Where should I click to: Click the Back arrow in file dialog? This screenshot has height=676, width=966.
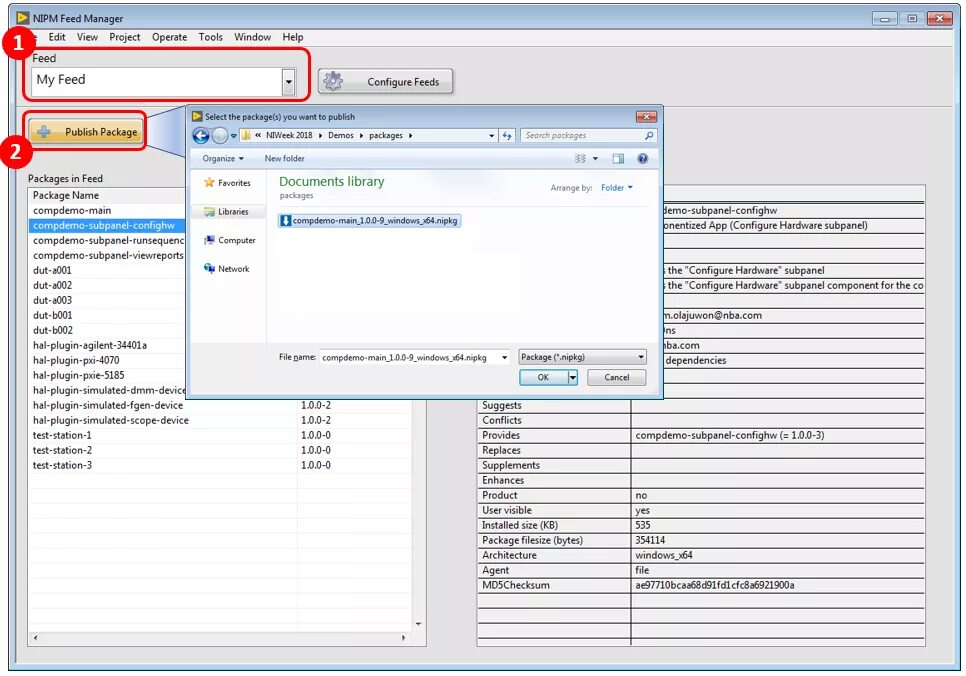click(201, 136)
